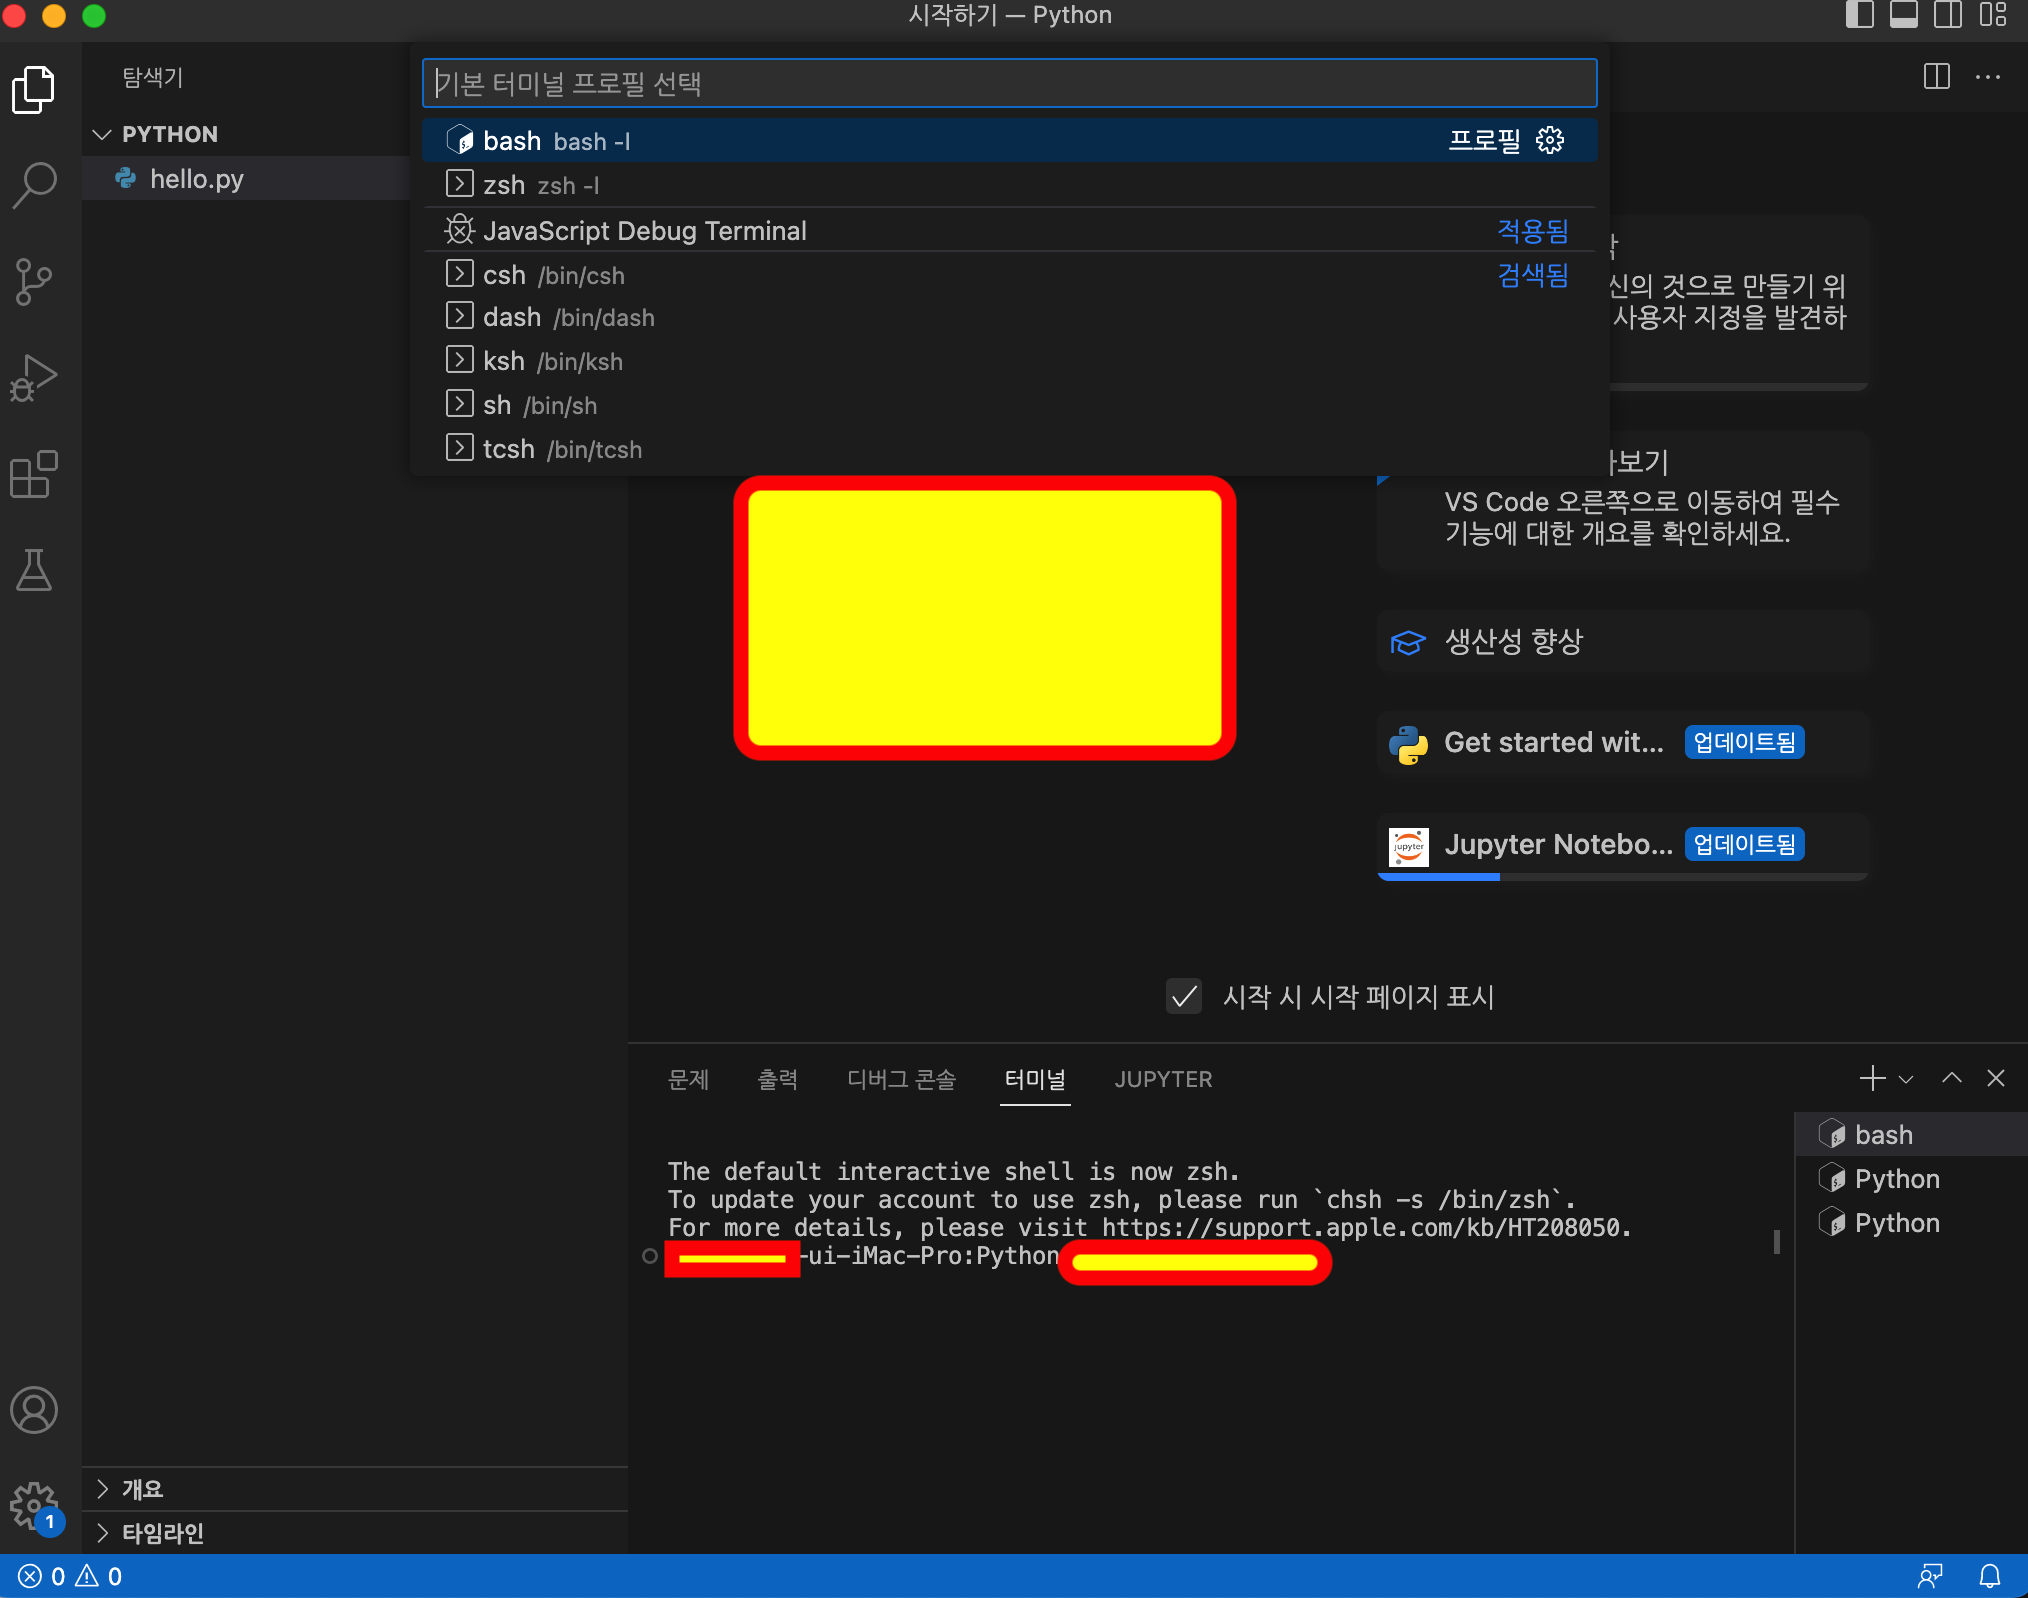Choose sh /bin/sh profile

1009,405
